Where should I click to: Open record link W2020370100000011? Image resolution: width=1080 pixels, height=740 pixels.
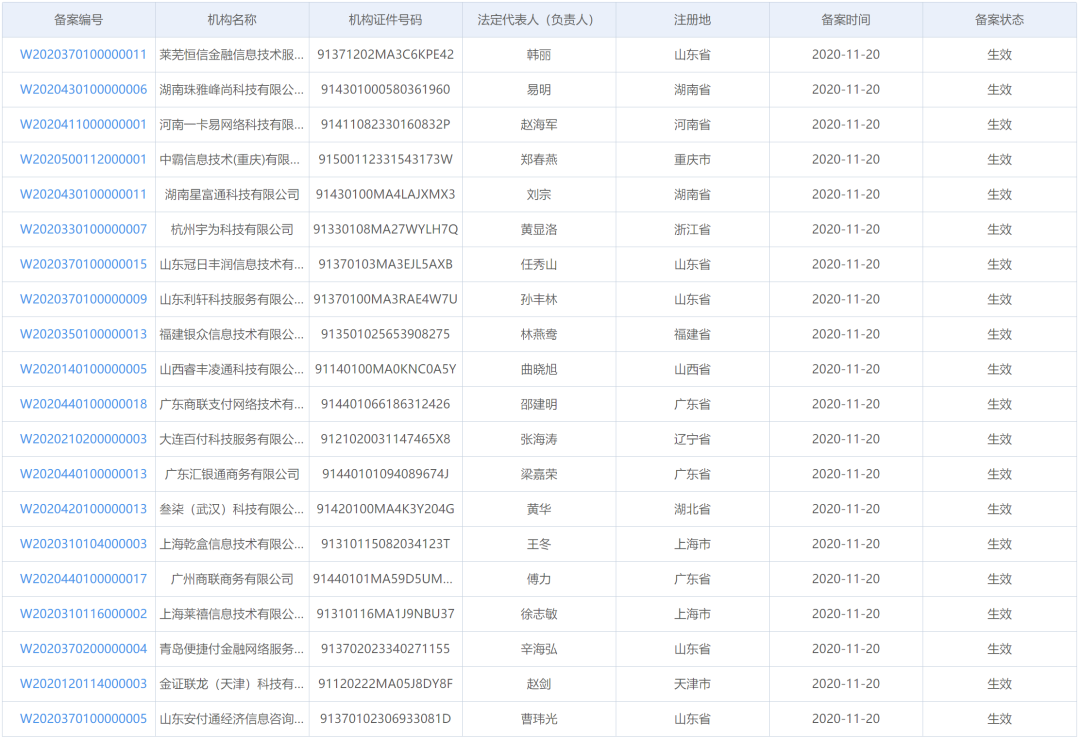pos(83,54)
